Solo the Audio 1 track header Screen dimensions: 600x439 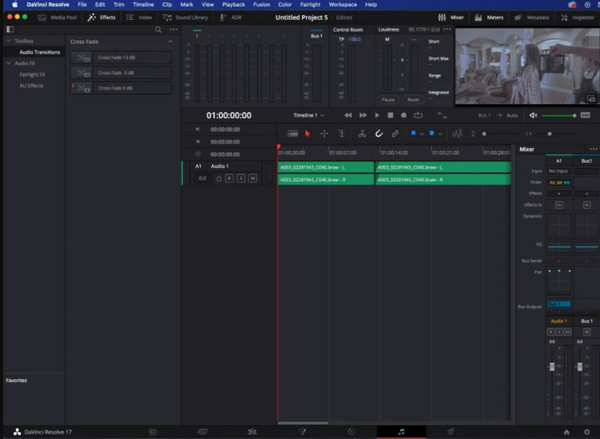coord(241,178)
